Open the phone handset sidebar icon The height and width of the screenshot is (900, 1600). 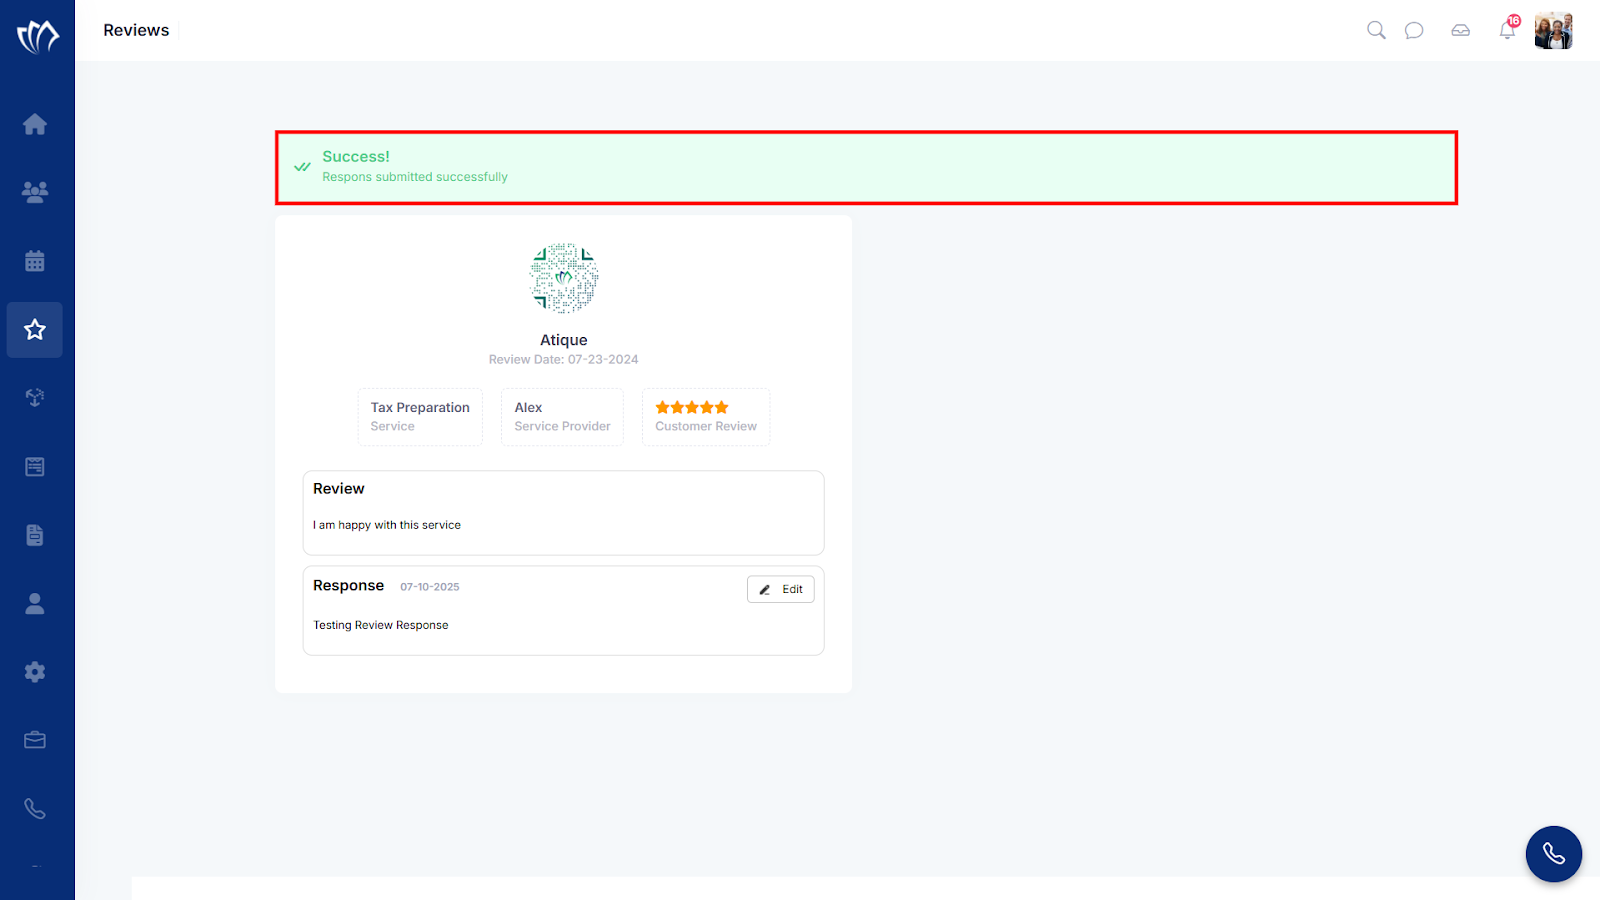pyautogui.click(x=35, y=809)
